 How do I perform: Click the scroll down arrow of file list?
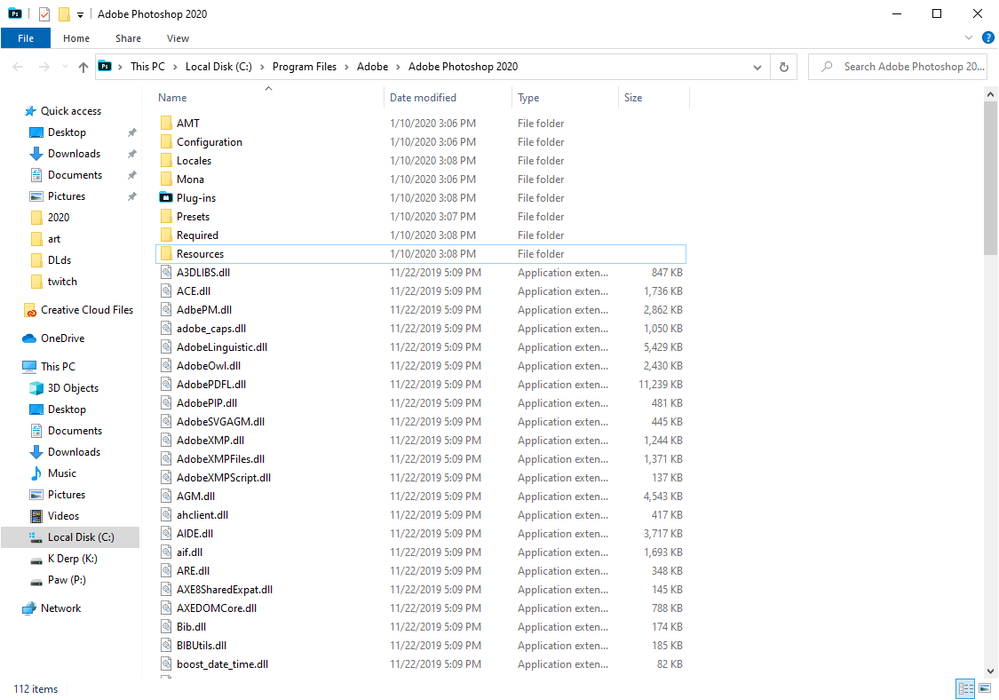990,671
